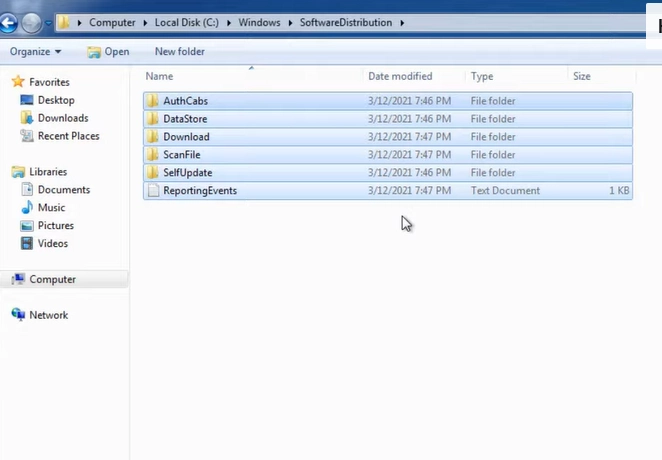Click the Libraries icon
This screenshot has height=460, width=662.
(x=18, y=172)
